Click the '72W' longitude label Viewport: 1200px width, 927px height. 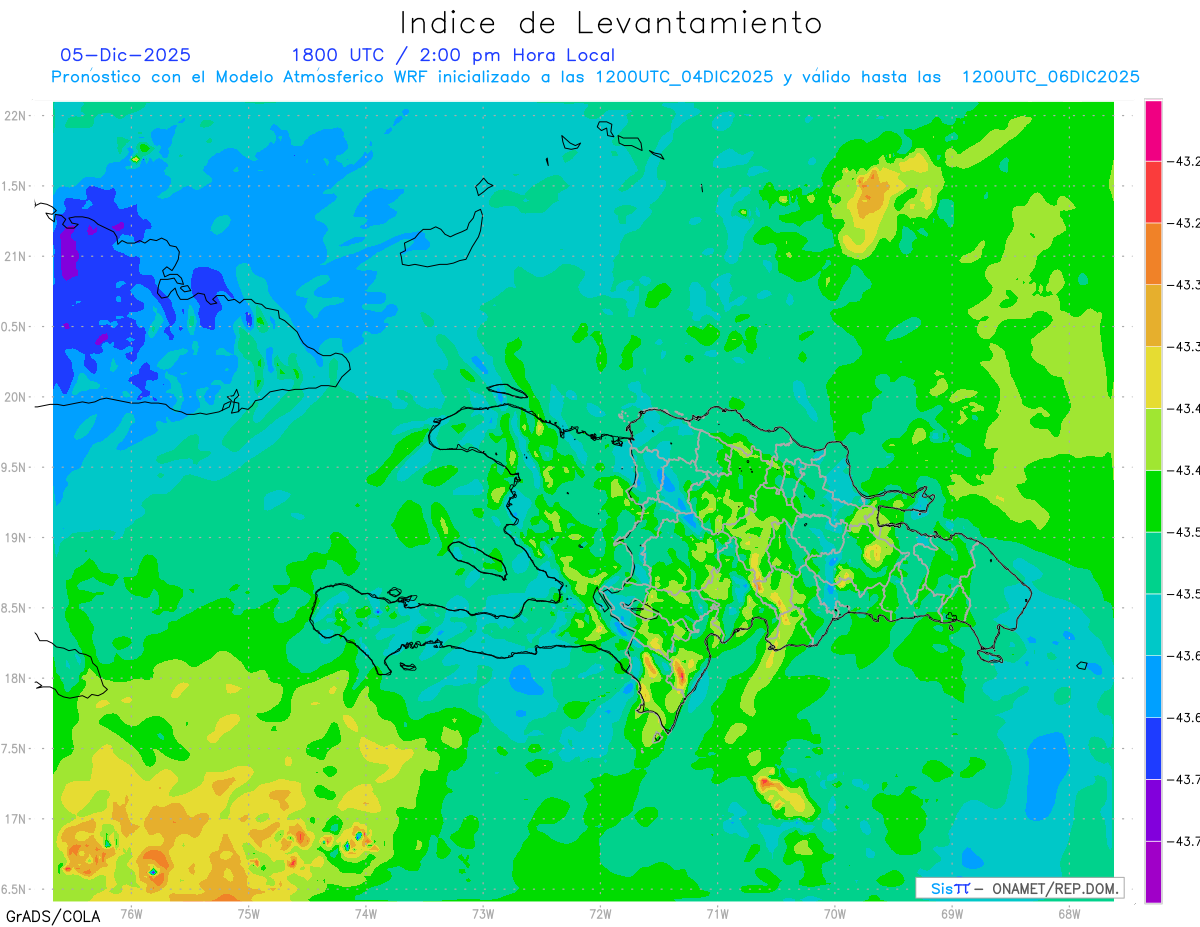coord(600,913)
